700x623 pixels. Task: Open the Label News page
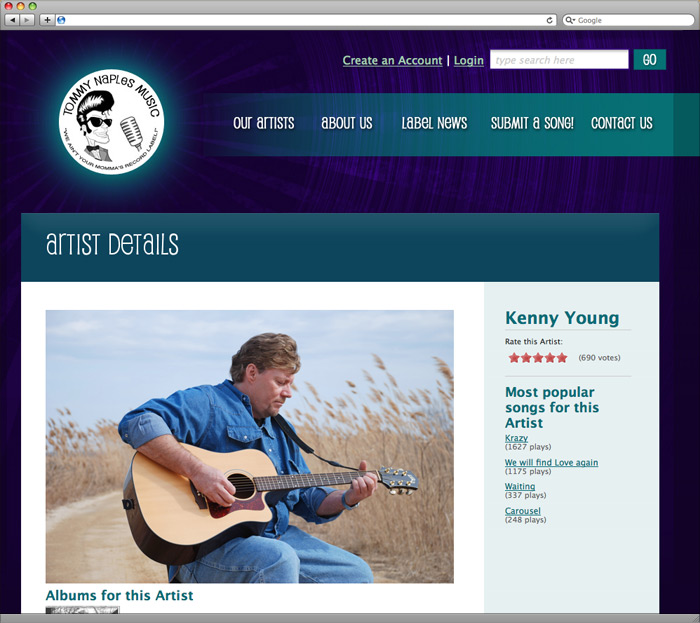pyautogui.click(x=434, y=123)
